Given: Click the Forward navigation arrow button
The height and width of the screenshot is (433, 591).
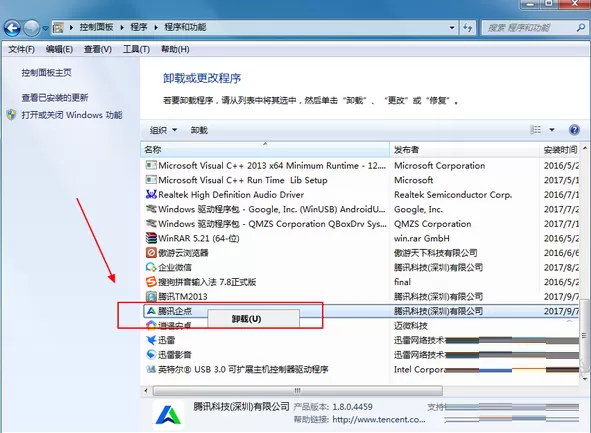Looking at the screenshot, I should pos(32,28).
